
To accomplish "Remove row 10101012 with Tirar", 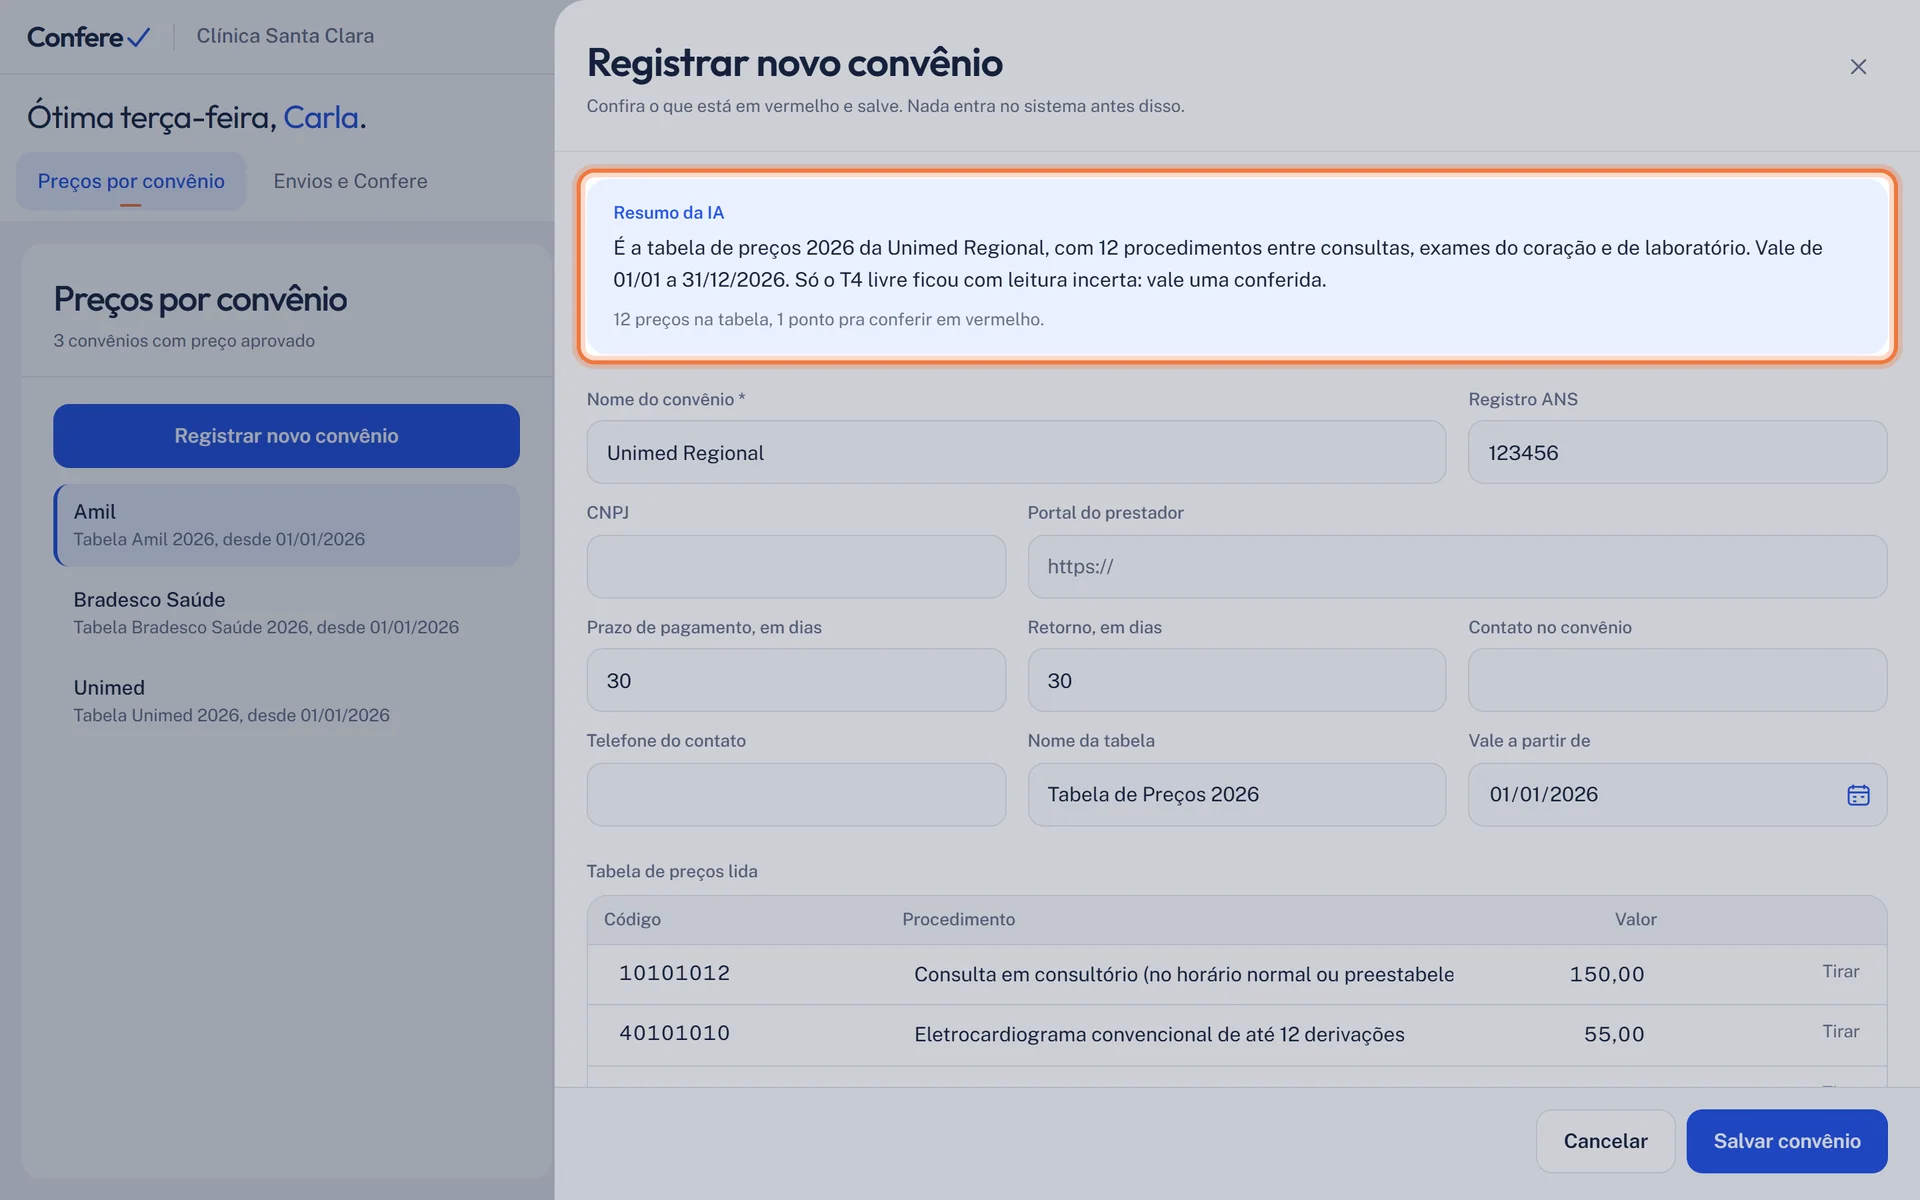I will 1840,971.
